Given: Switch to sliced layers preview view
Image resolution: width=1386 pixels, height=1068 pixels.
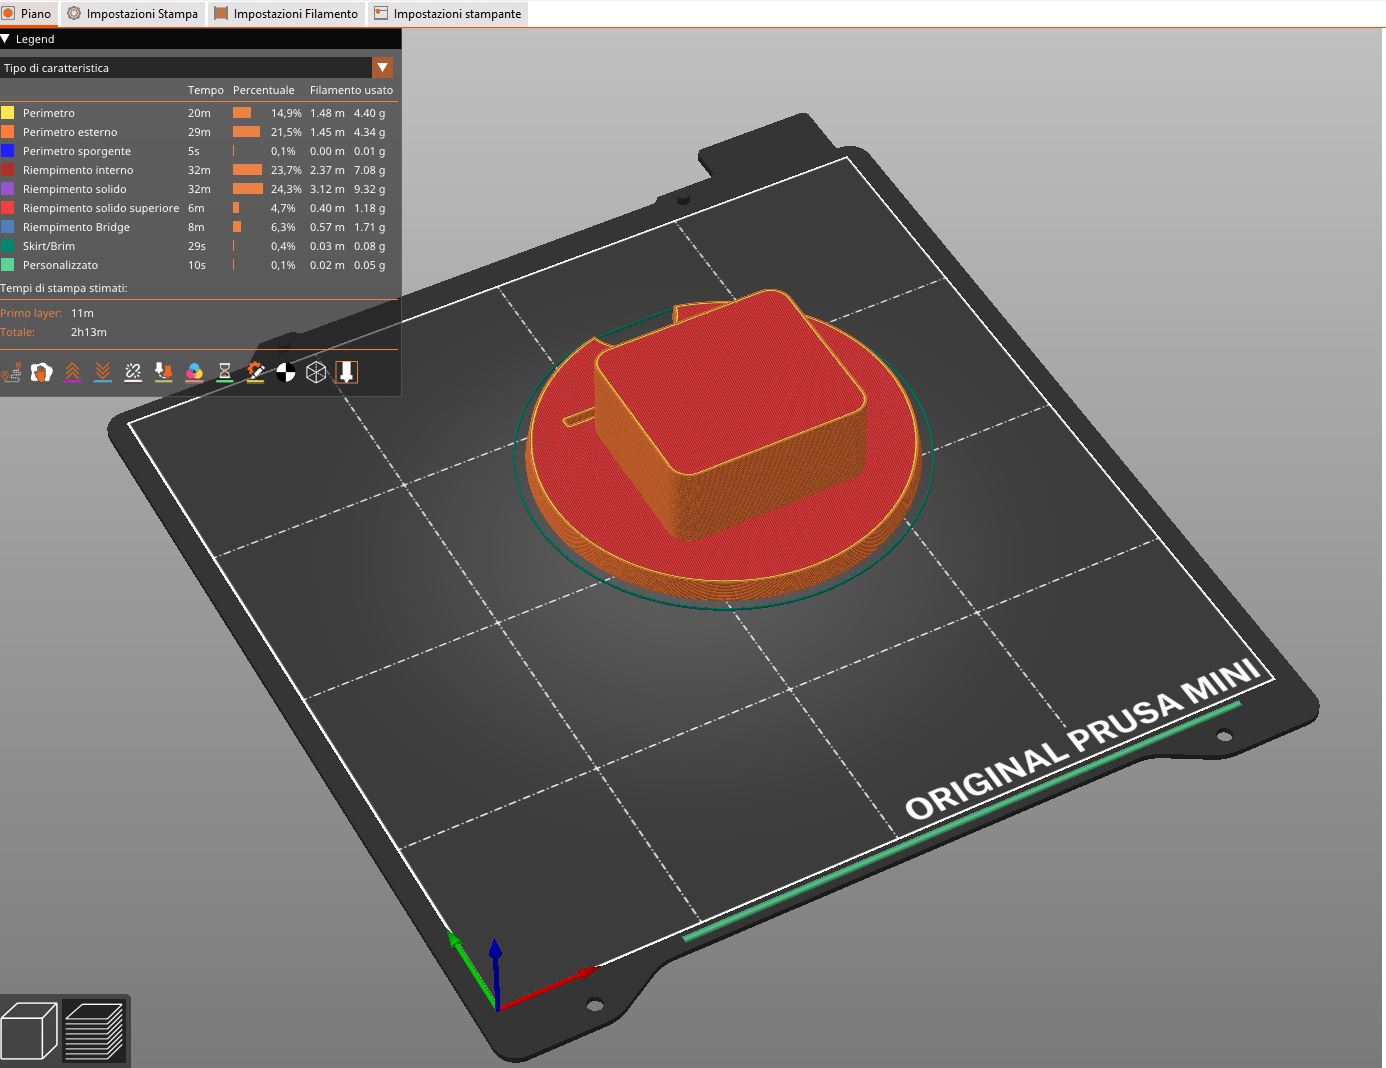Looking at the screenshot, I should pos(95,1030).
